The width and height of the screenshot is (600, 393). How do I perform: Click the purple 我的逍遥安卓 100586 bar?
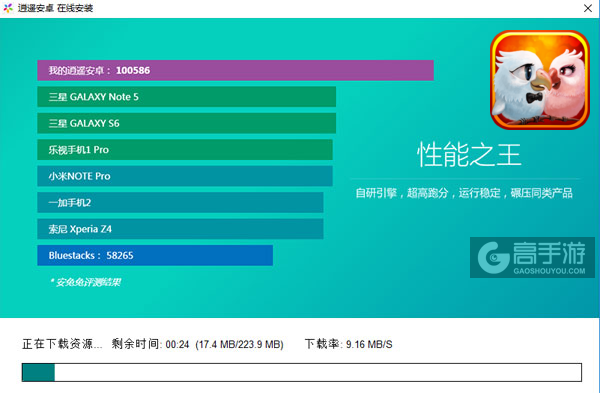coord(235,70)
